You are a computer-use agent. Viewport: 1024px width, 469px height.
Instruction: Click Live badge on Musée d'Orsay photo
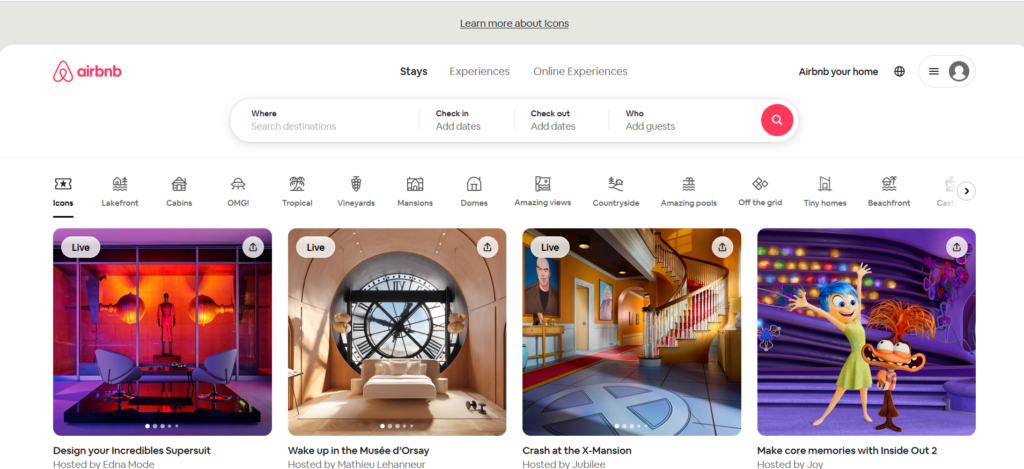click(315, 248)
